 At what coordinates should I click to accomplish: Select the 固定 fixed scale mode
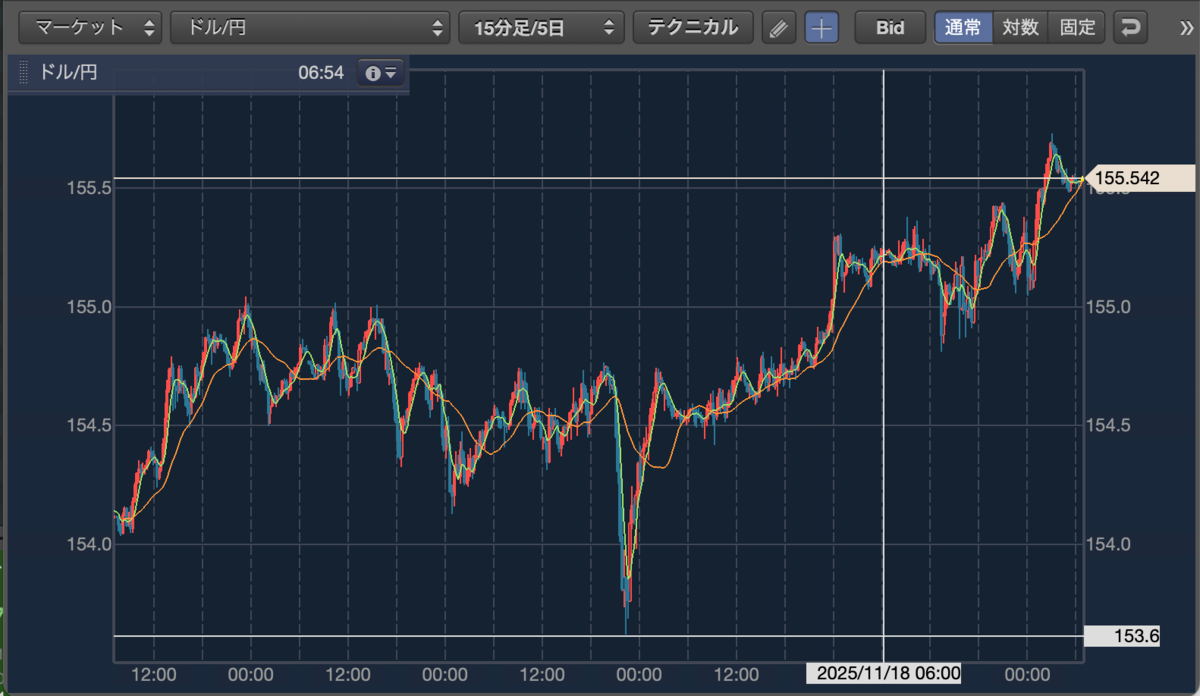click(x=1077, y=28)
